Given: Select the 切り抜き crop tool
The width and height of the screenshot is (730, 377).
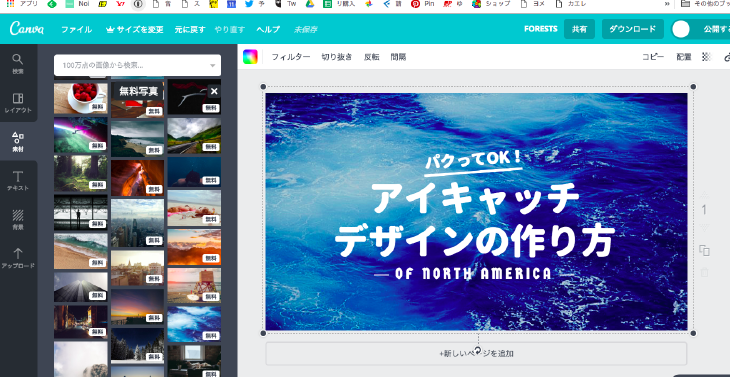Looking at the screenshot, I should point(337,57).
